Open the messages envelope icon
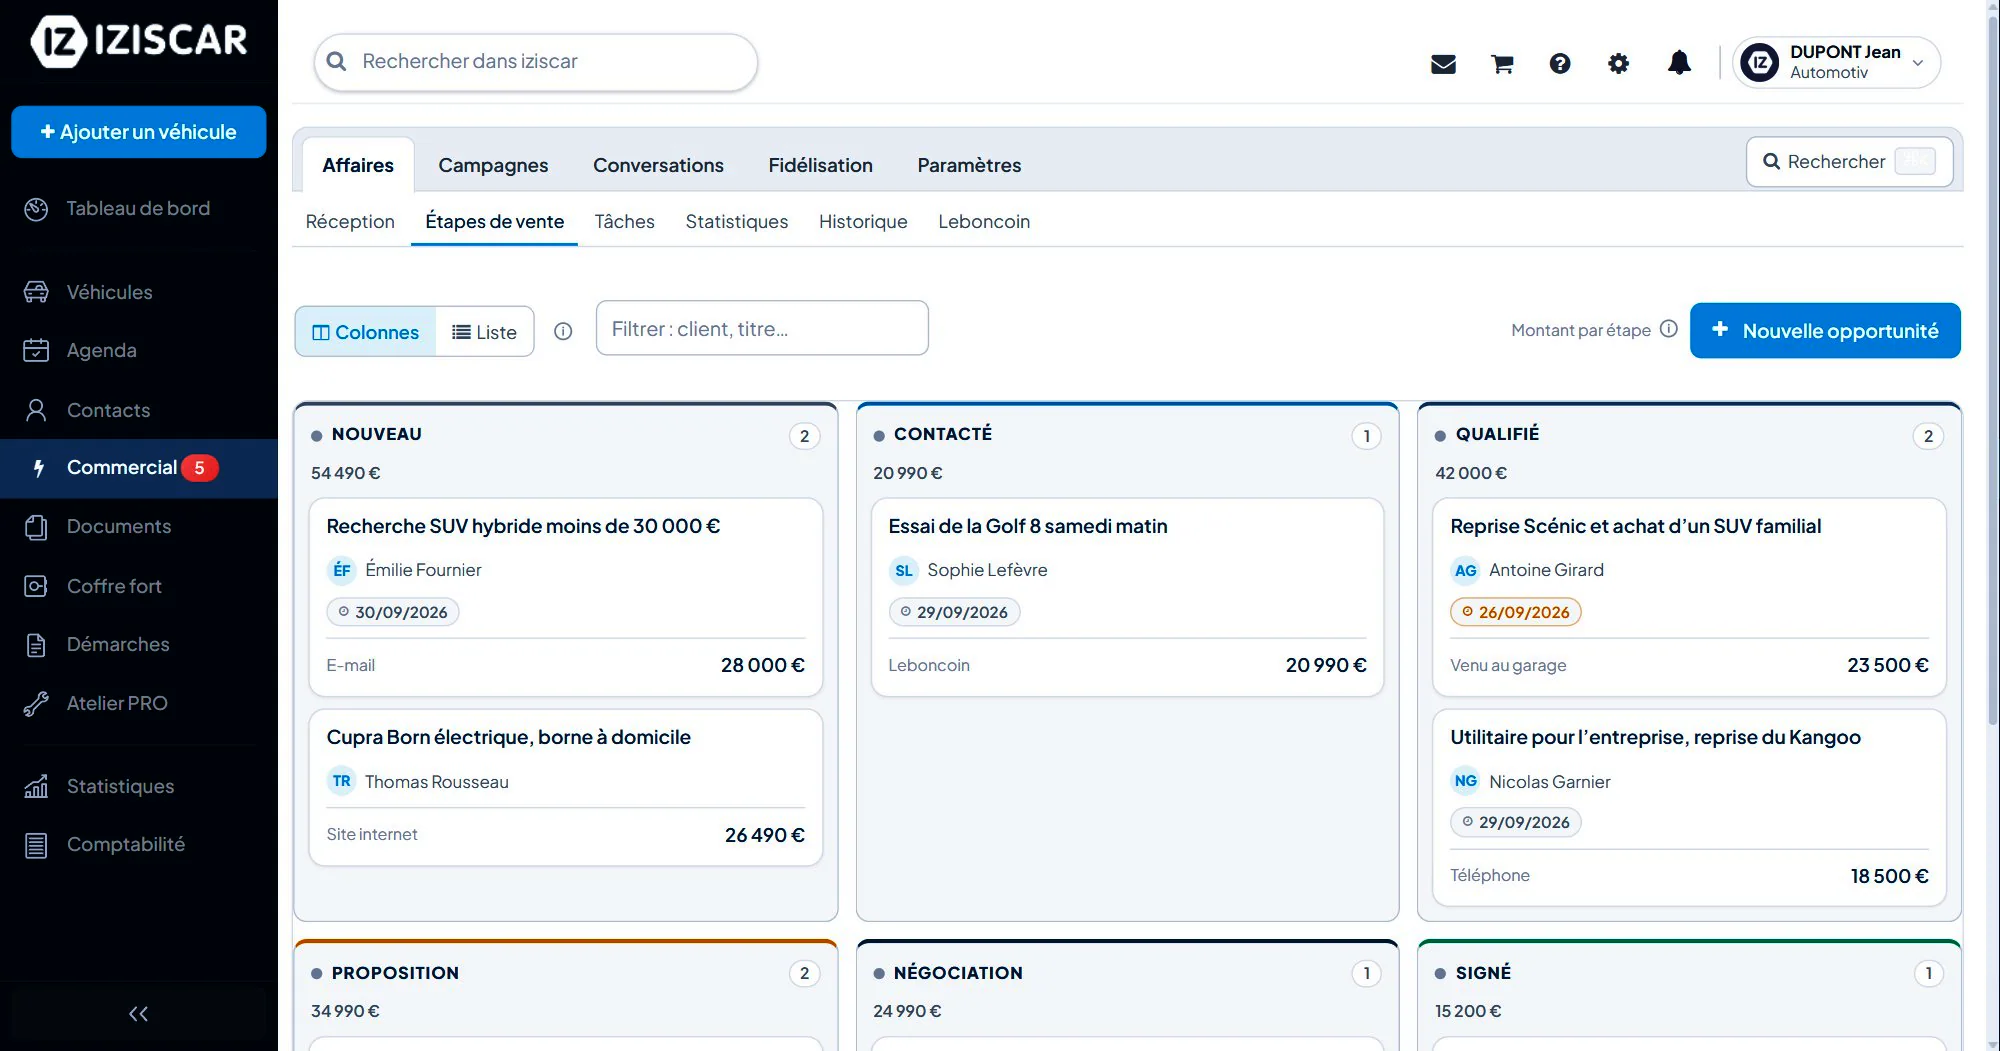 (x=1443, y=64)
